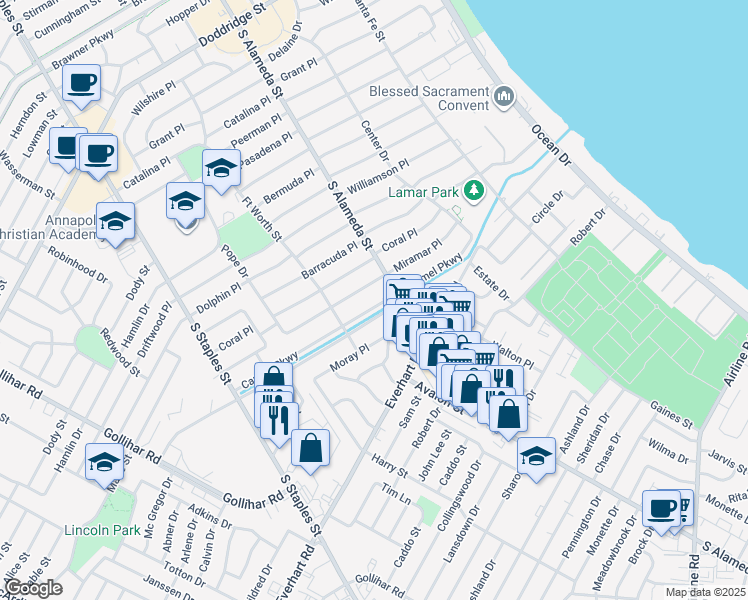Open the restaurant marker near Walton Pl
748x600 pixels.
tap(502, 380)
